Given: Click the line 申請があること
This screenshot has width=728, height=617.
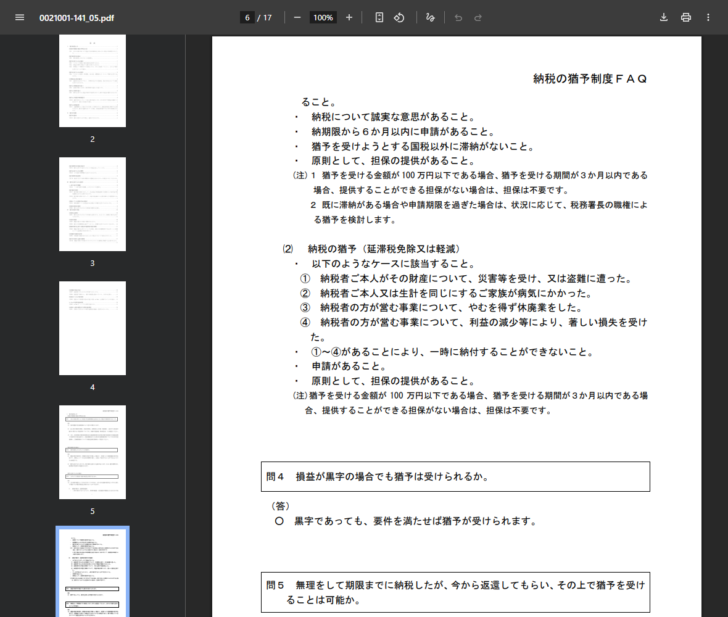Looking at the screenshot, I should (349, 366).
